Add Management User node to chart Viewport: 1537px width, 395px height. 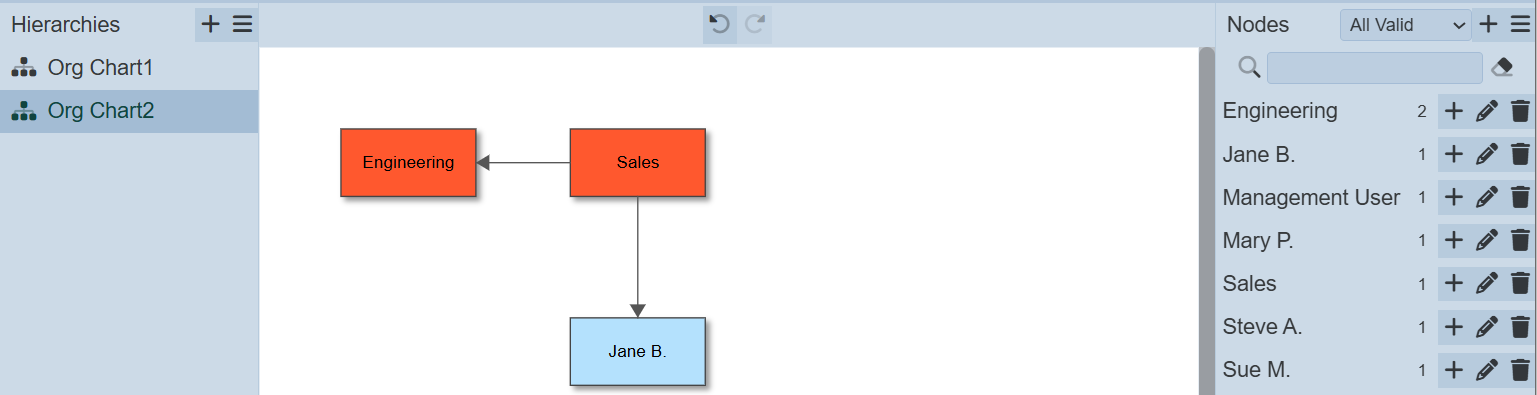point(1454,197)
